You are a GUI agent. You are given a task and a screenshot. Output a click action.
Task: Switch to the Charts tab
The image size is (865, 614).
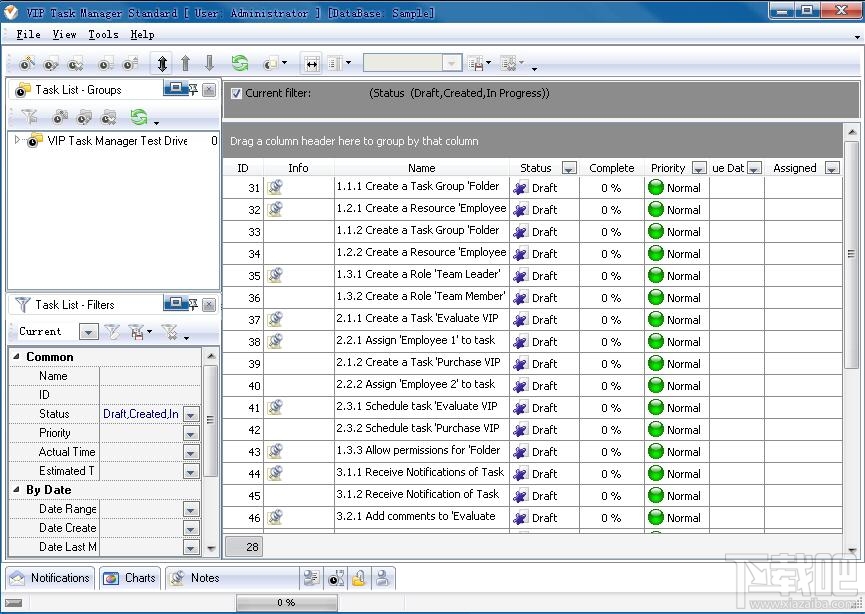pos(130,578)
